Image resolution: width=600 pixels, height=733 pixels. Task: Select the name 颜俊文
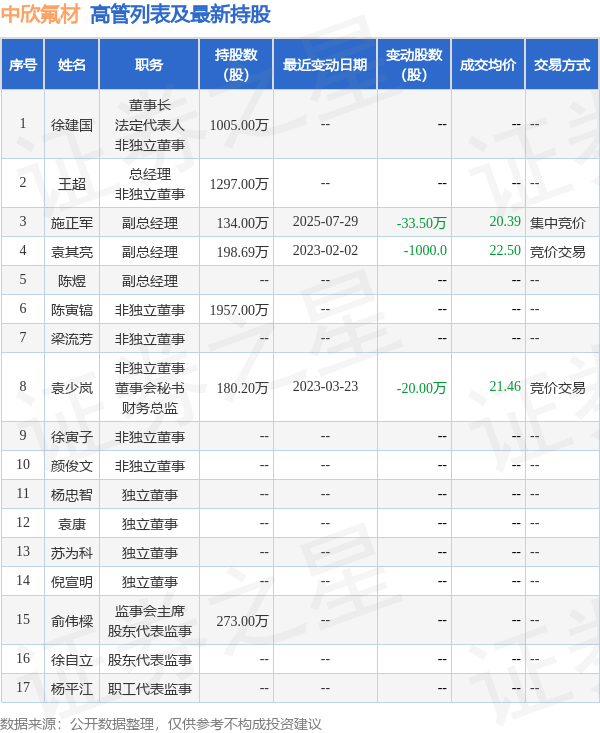(72, 466)
